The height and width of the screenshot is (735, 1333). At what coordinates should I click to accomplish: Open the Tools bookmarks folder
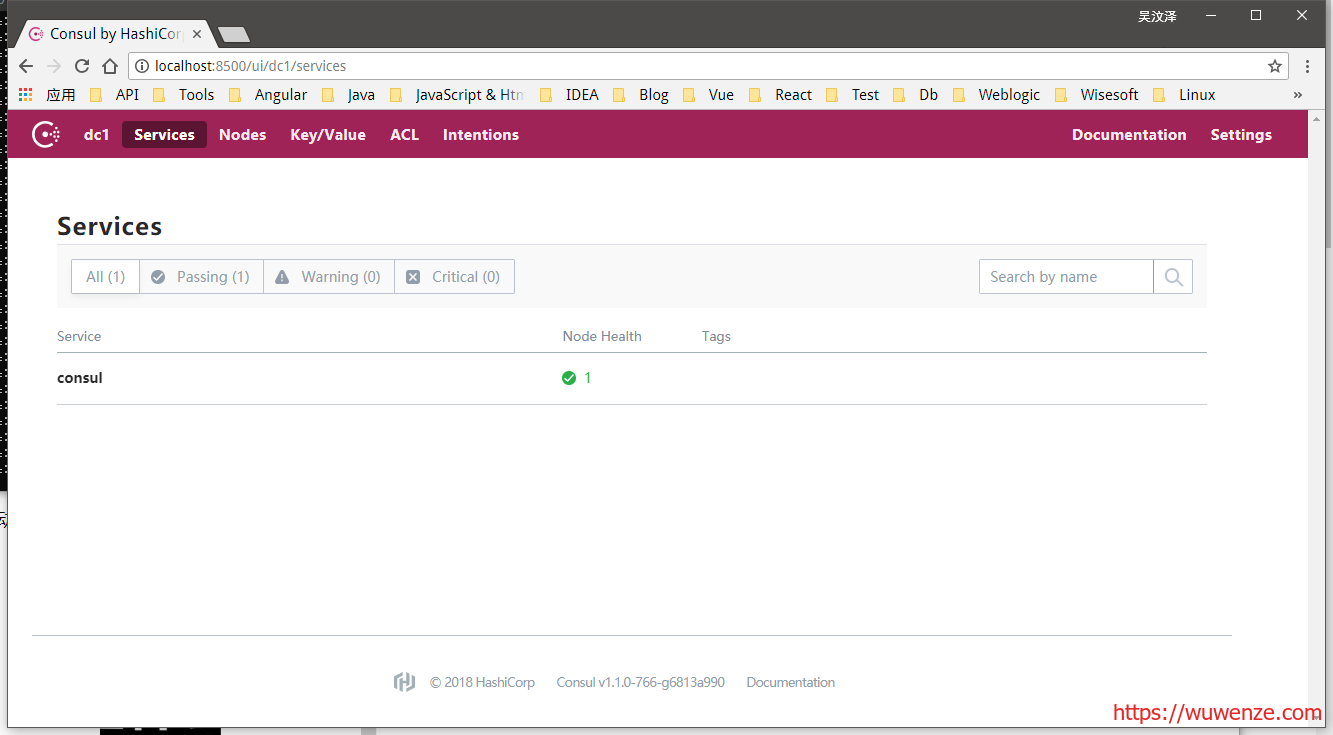pos(183,95)
